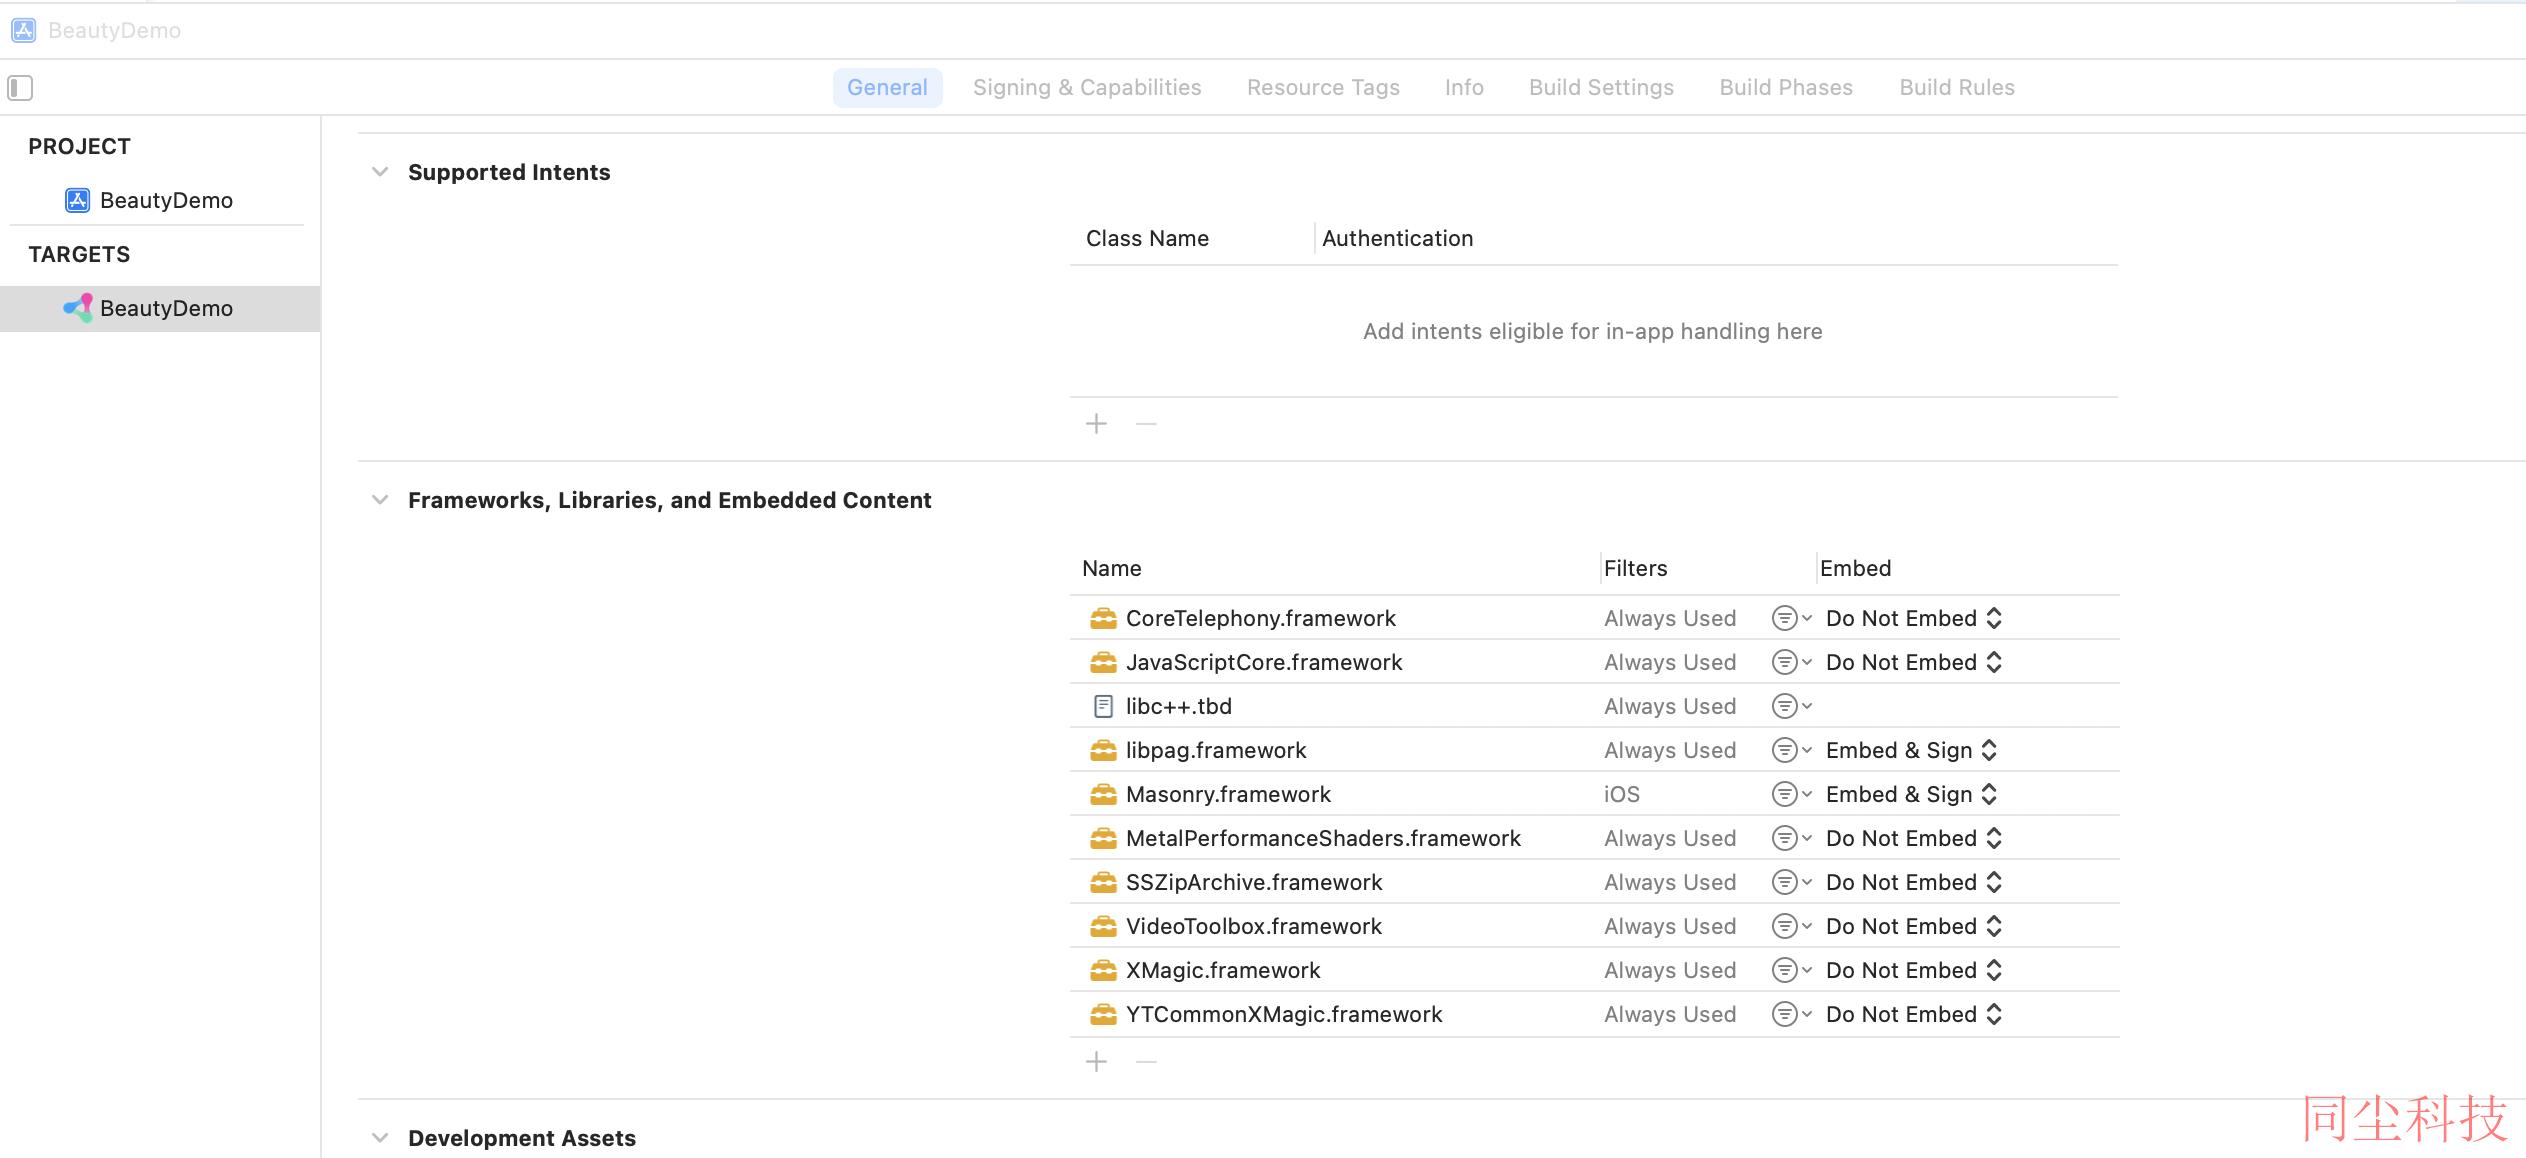Select BeautyDemo target under TARGETS
Screen dimensions: 2526x1158
click(x=160, y=308)
